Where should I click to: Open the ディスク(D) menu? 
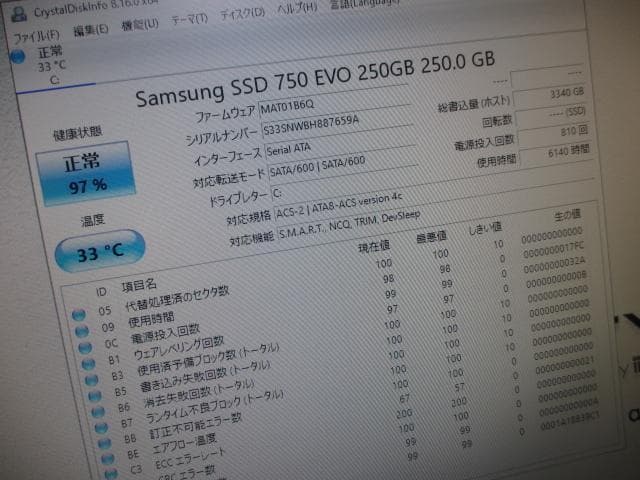242,13
